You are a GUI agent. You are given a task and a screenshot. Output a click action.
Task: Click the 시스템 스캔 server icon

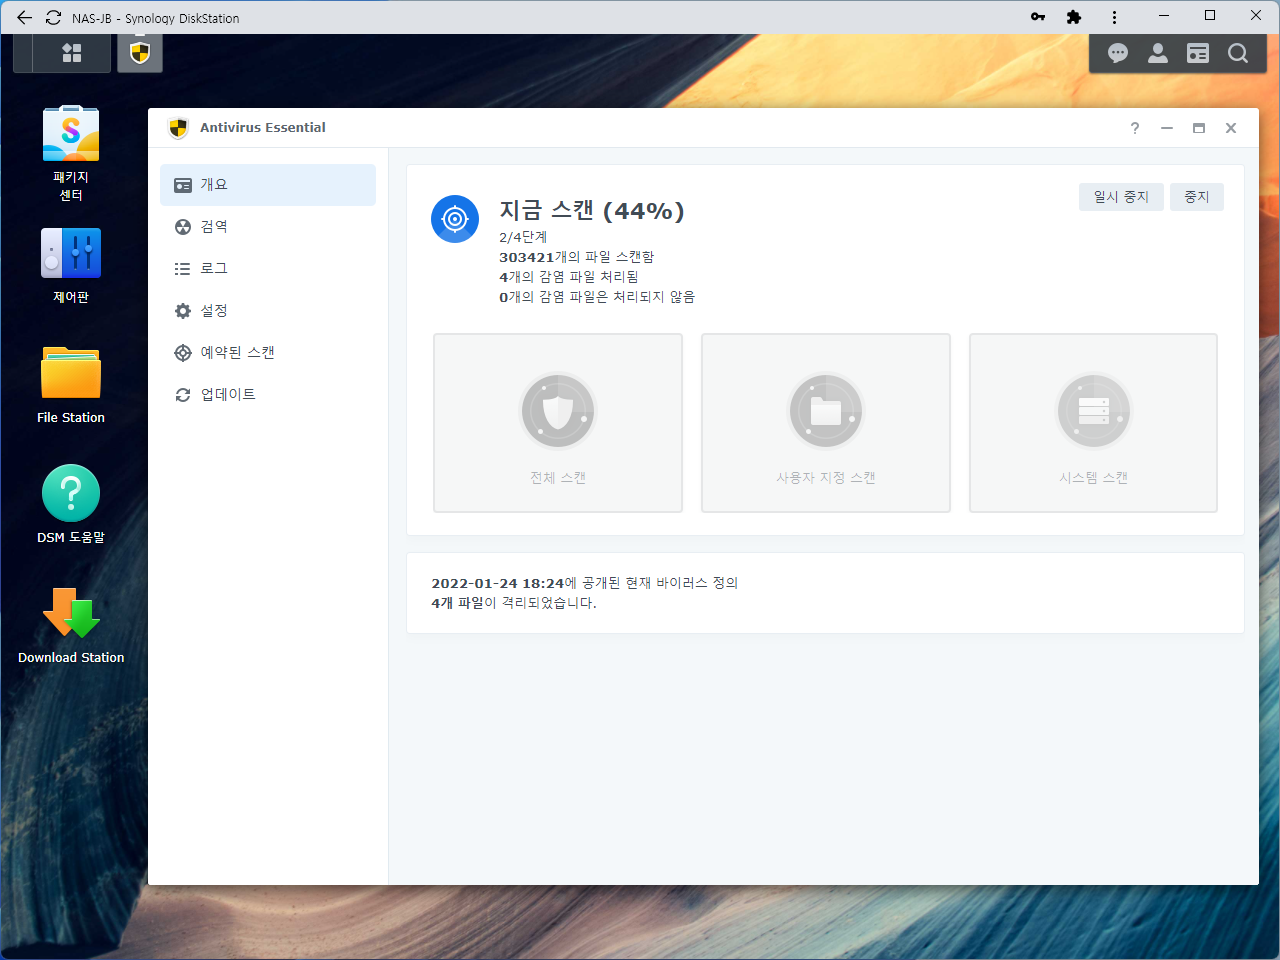pos(1094,411)
